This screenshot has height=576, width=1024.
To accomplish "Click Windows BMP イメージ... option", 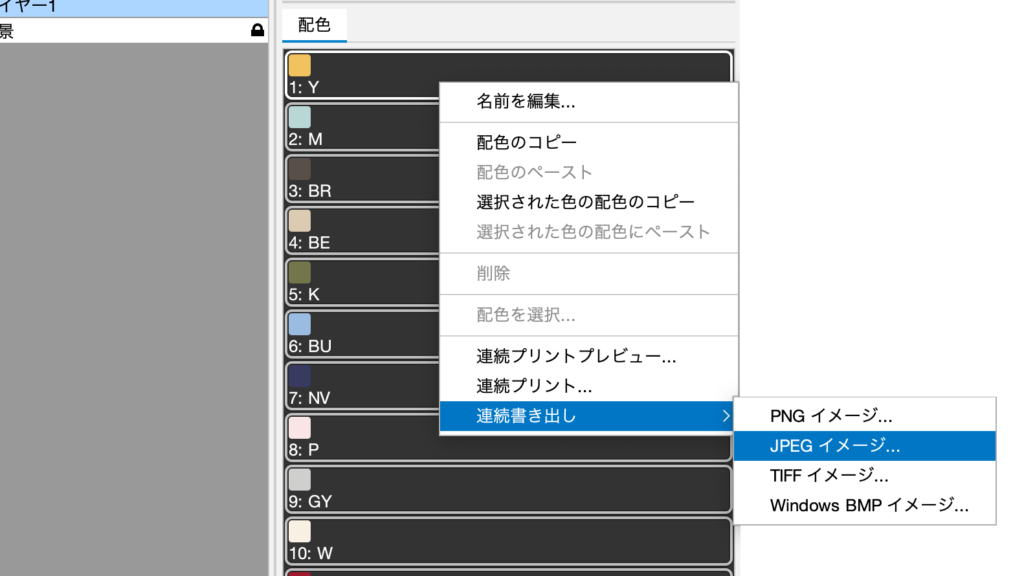I will [x=869, y=506].
